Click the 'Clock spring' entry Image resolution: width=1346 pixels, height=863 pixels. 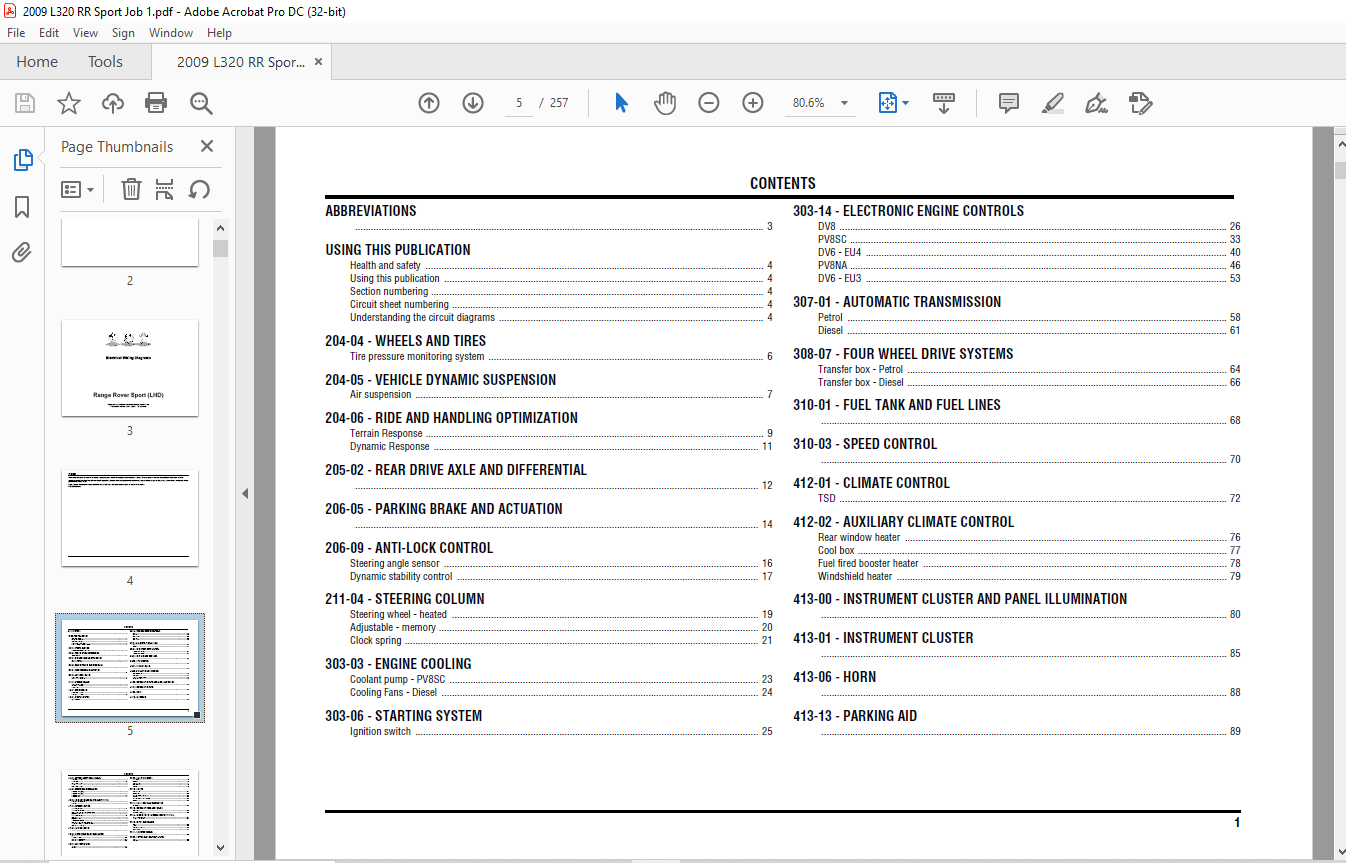tap(376, 641)
